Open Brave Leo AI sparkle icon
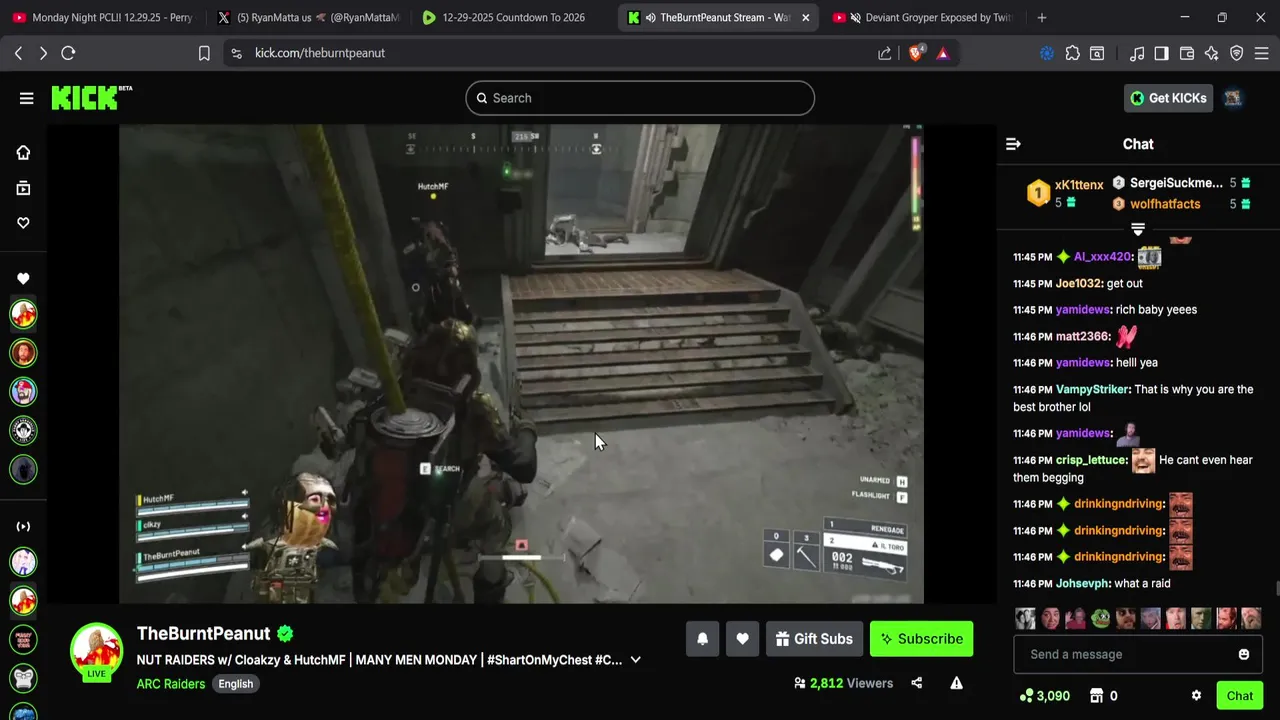 coord(1211,53)
